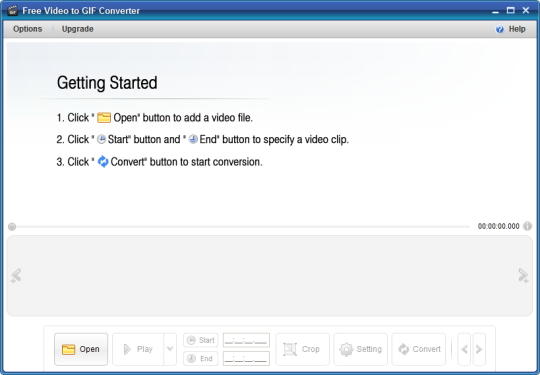Click the next arrow in the bottom toolbar
The height and width of the screenshot is (375, 540).
tap(479, 349)
